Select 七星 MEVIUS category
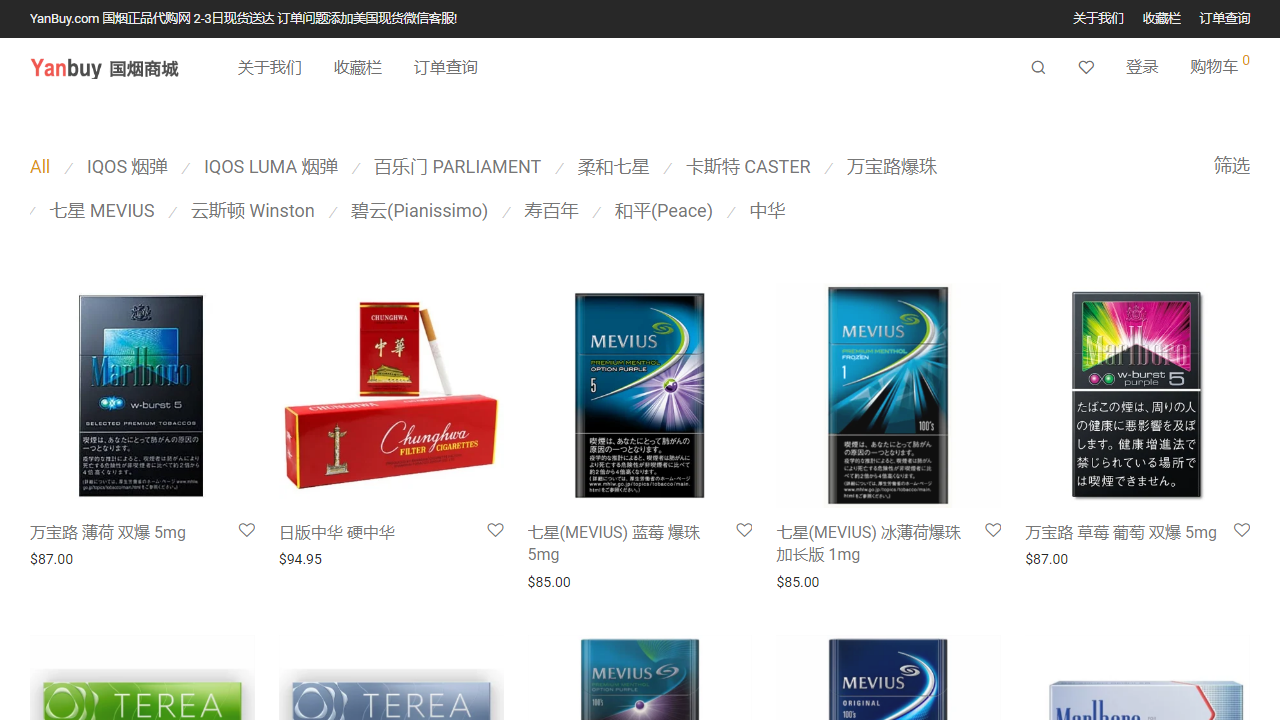 102,211
